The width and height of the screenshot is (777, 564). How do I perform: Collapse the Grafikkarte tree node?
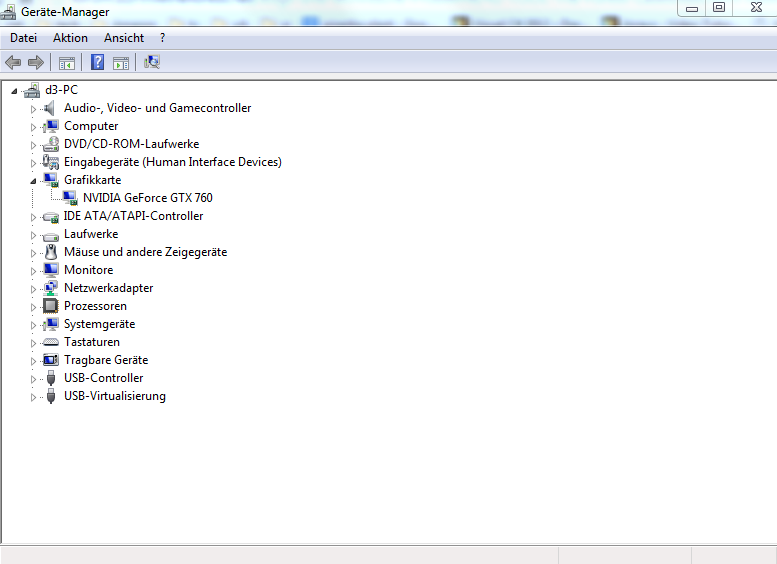click(x=33, y=181)
